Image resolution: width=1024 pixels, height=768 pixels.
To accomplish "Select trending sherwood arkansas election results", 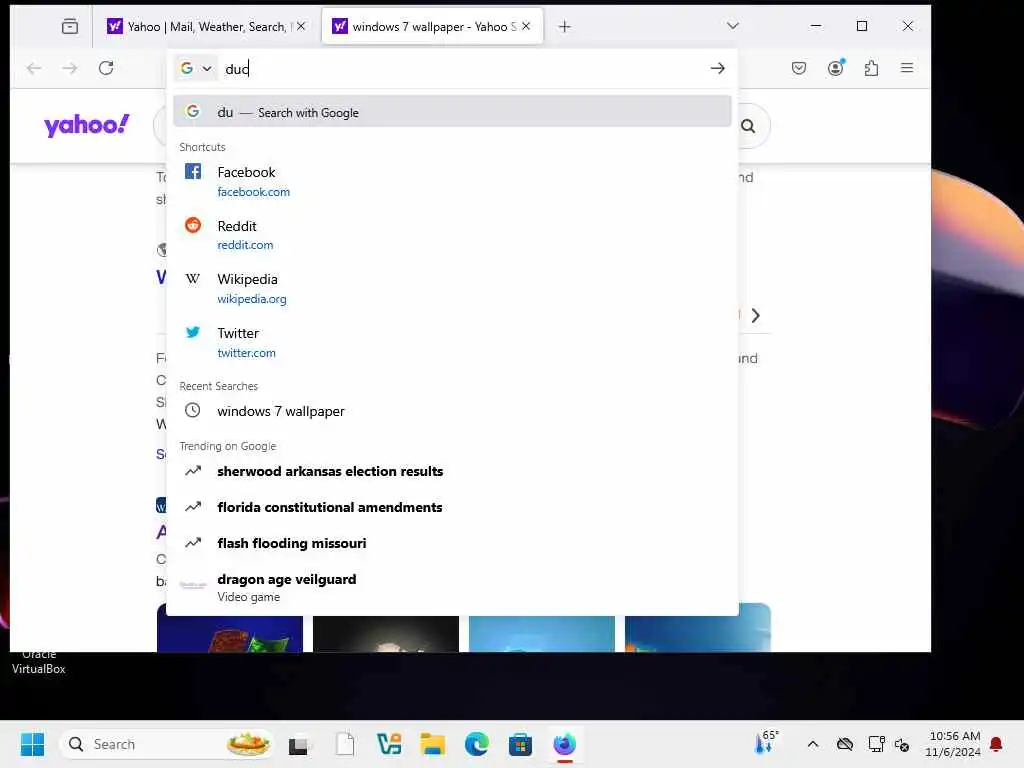I will [452, 471].
